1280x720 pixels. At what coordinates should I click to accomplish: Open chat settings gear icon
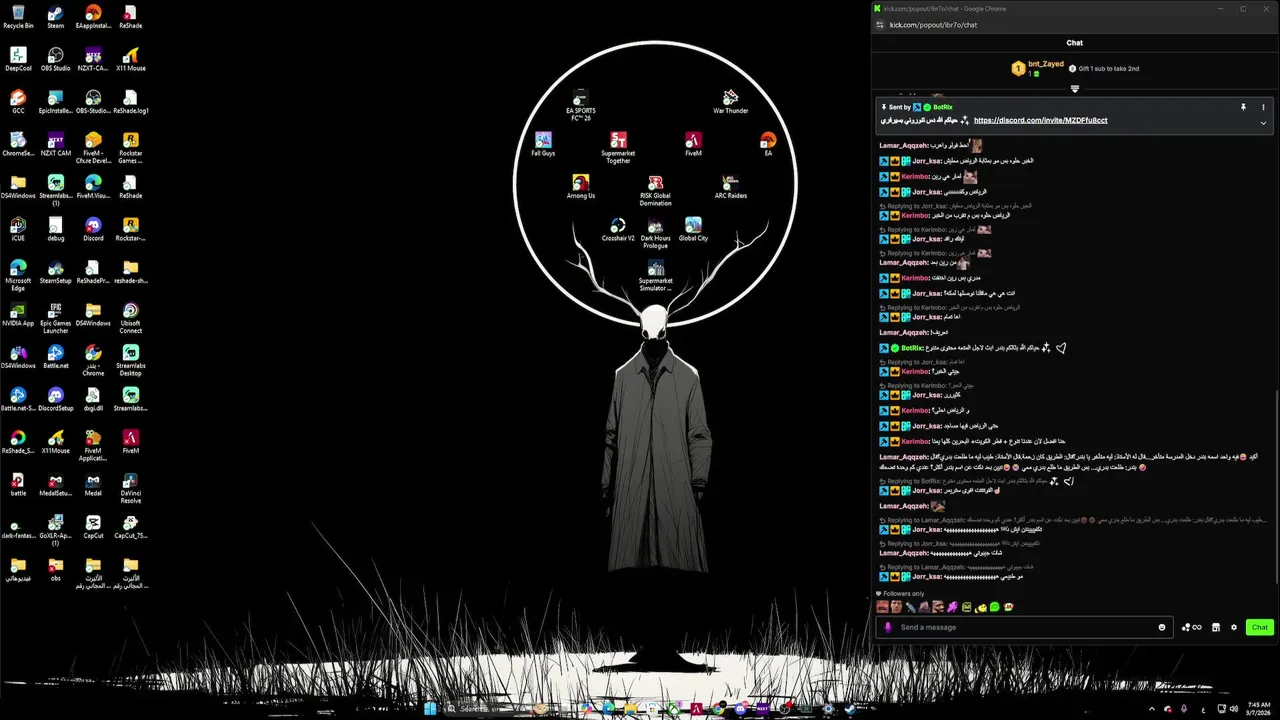1234,627
